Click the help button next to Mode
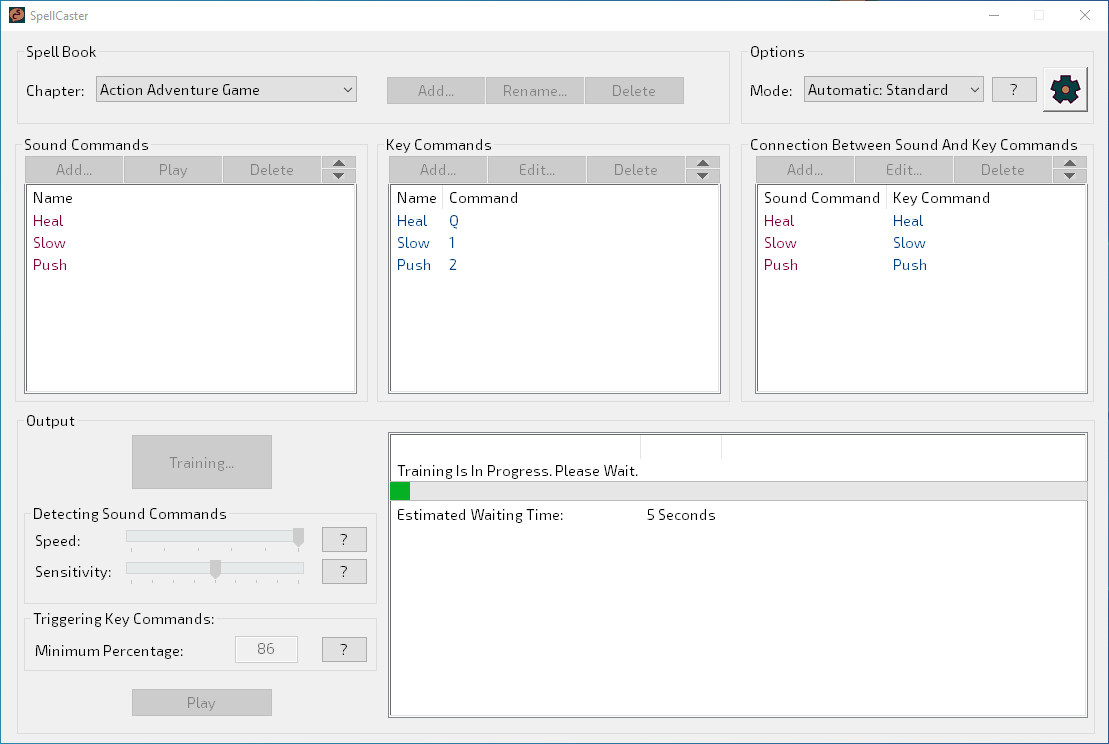The width and height of the screenshot is (1109, 744). 1014,90
